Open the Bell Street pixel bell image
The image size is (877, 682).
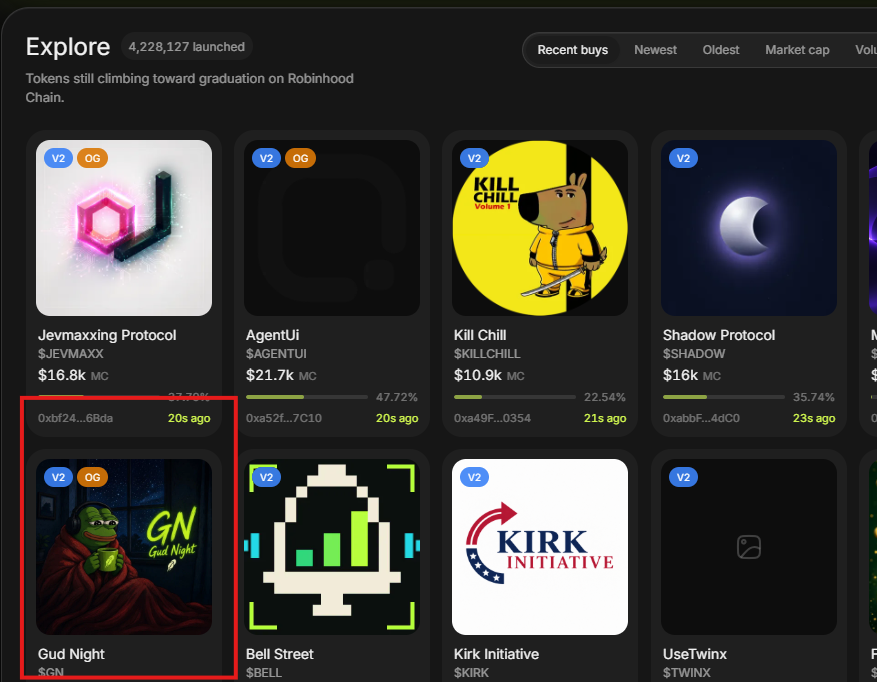point(332,547)
